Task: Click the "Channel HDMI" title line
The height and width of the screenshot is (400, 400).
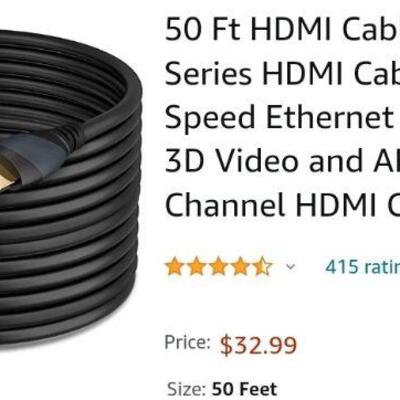Action: tap(282, 204)
